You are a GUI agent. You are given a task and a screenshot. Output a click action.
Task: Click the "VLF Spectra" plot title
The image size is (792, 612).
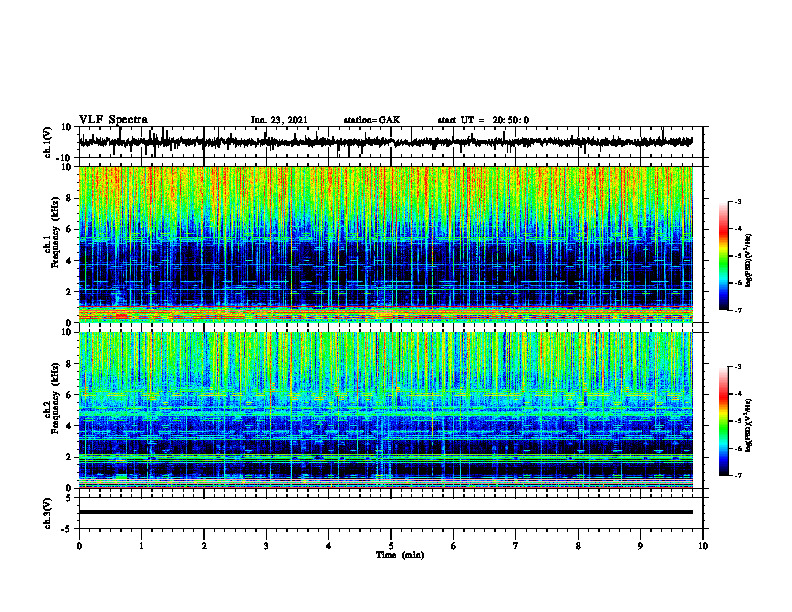click(113, 120)
